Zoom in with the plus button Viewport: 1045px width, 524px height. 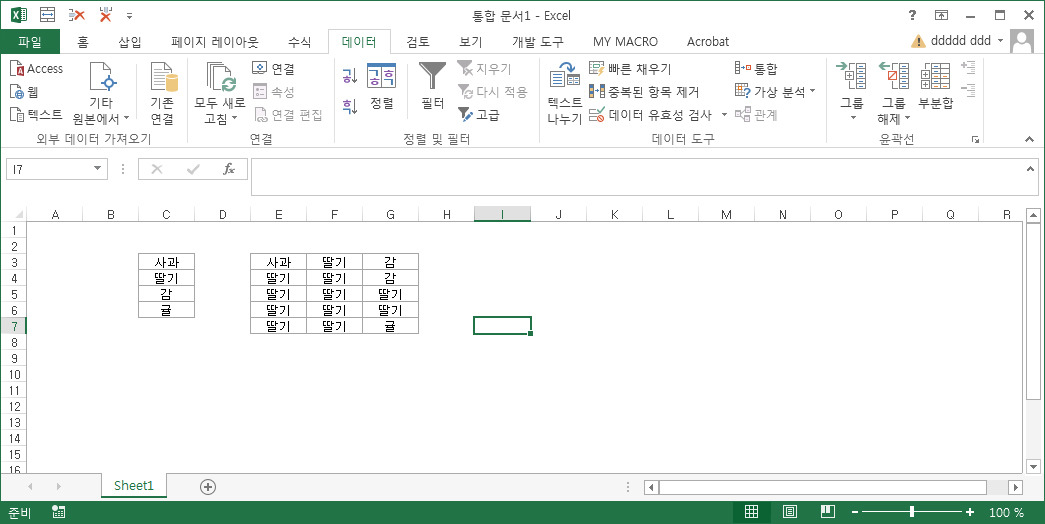click(x=970, y=512)
